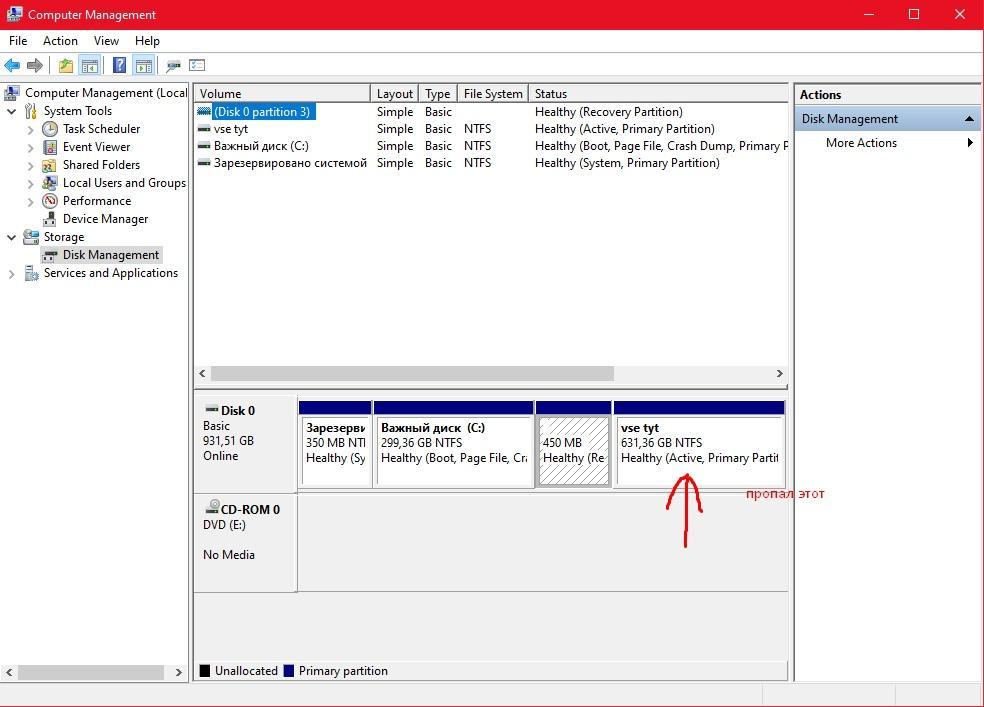Open the View menu
Image resolution: width=984 pixels, height=707 pixels.
[x=106, y=41]
